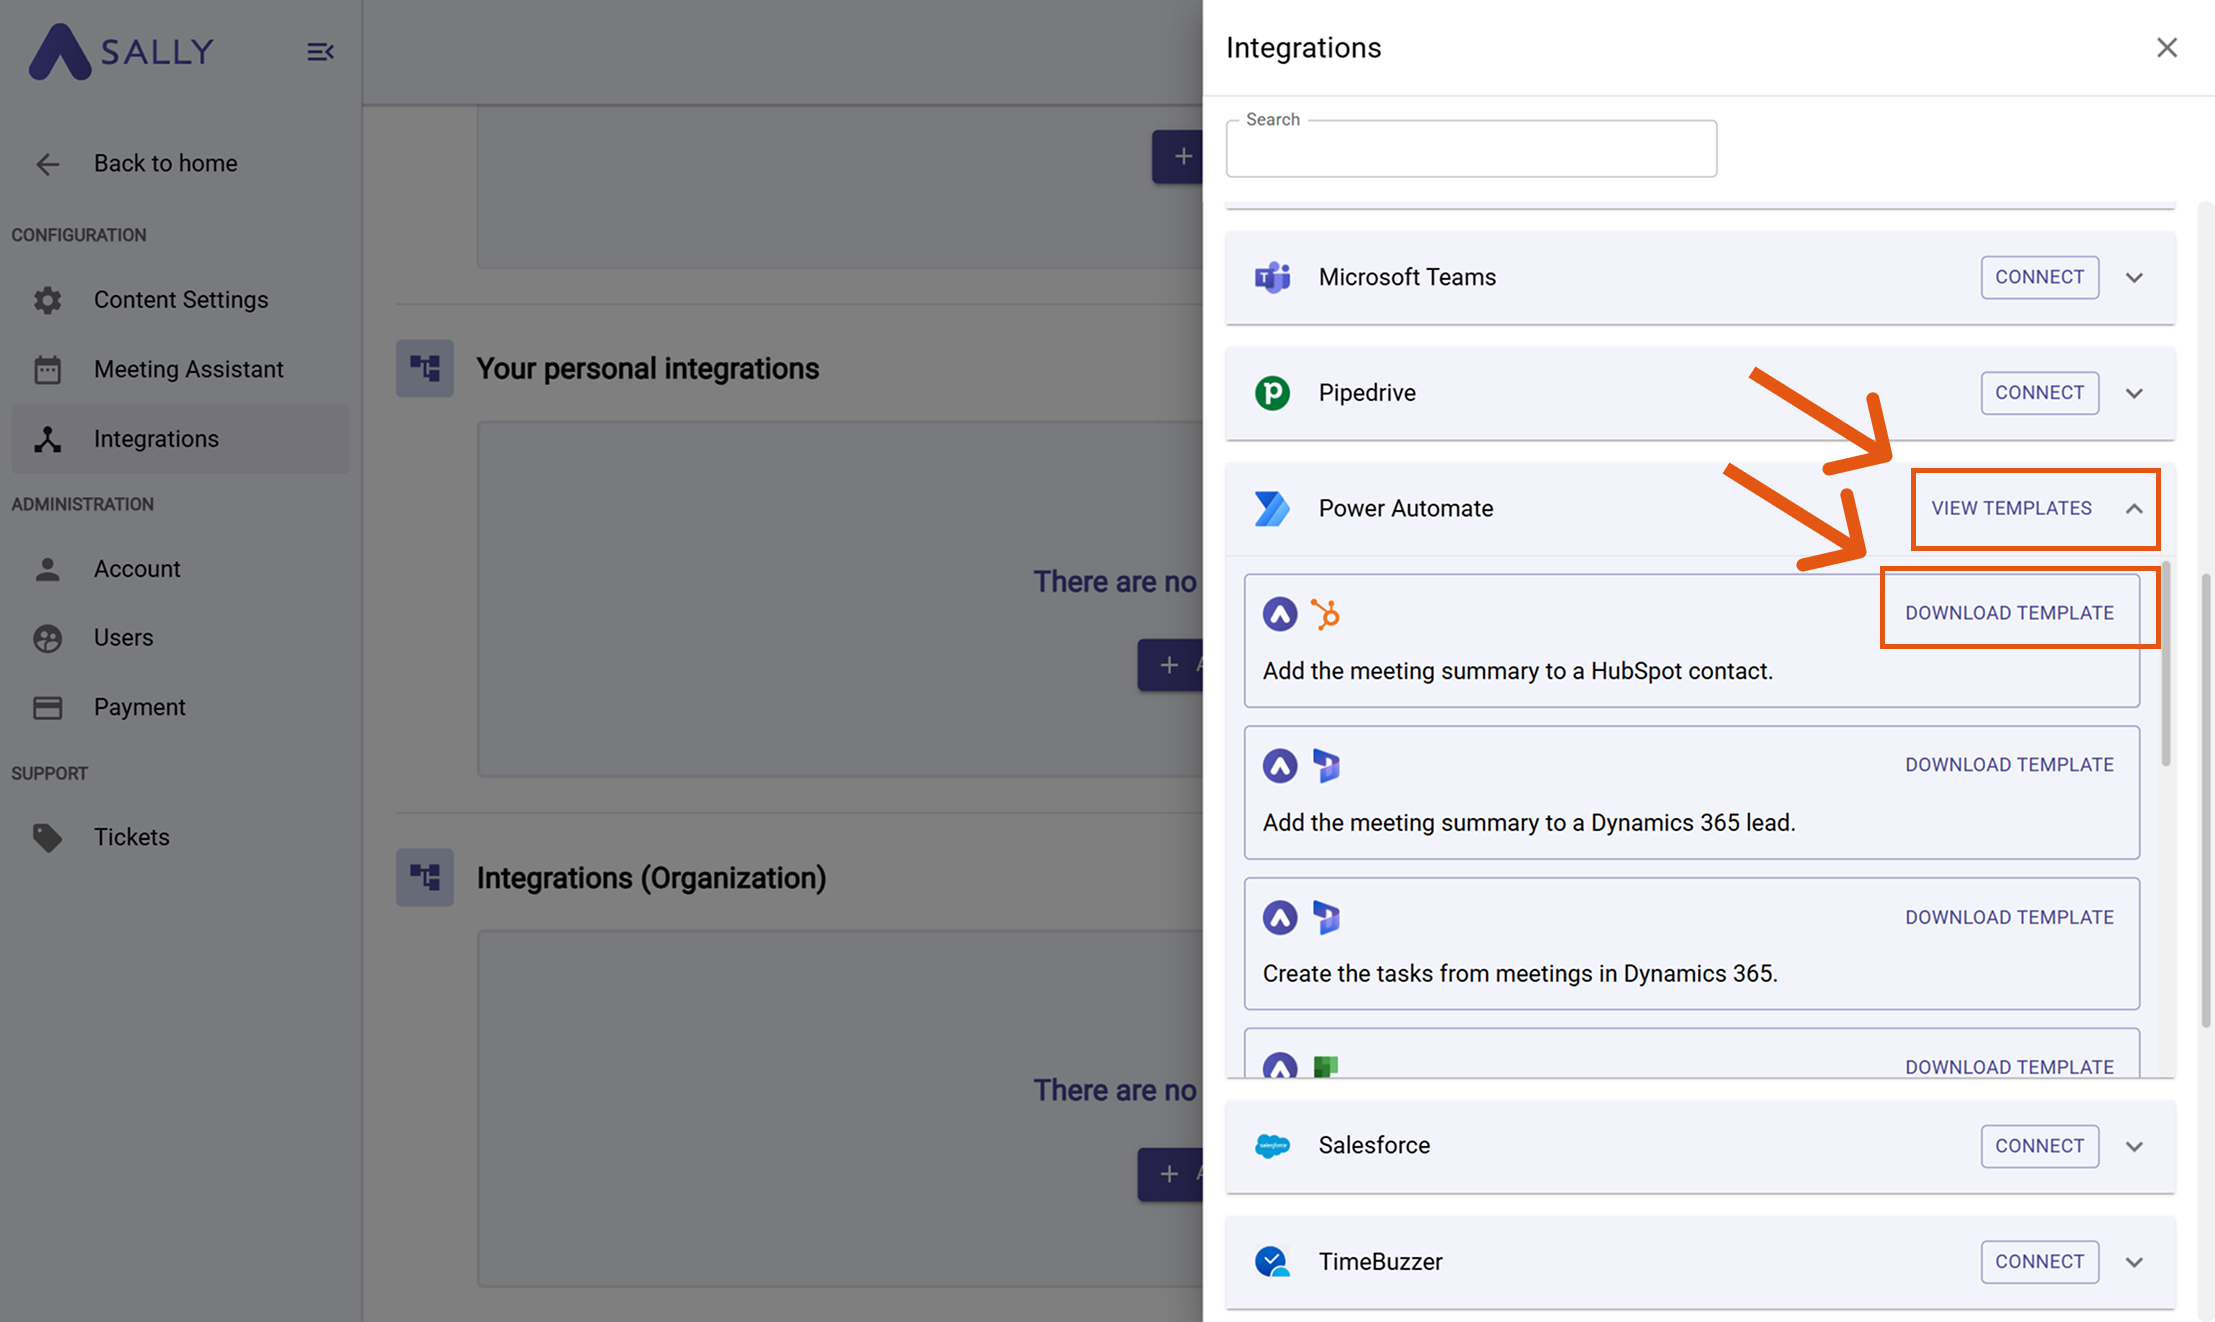Close the Integrations panel
Image resolution: width=2215 pixels, height=1322 pixels.
pos(2167,48)
